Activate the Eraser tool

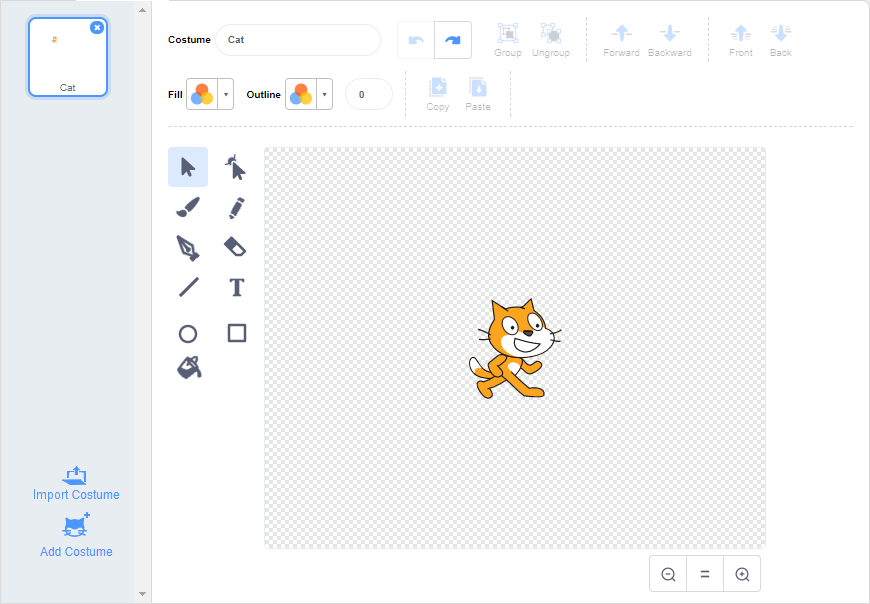[236, 247]
